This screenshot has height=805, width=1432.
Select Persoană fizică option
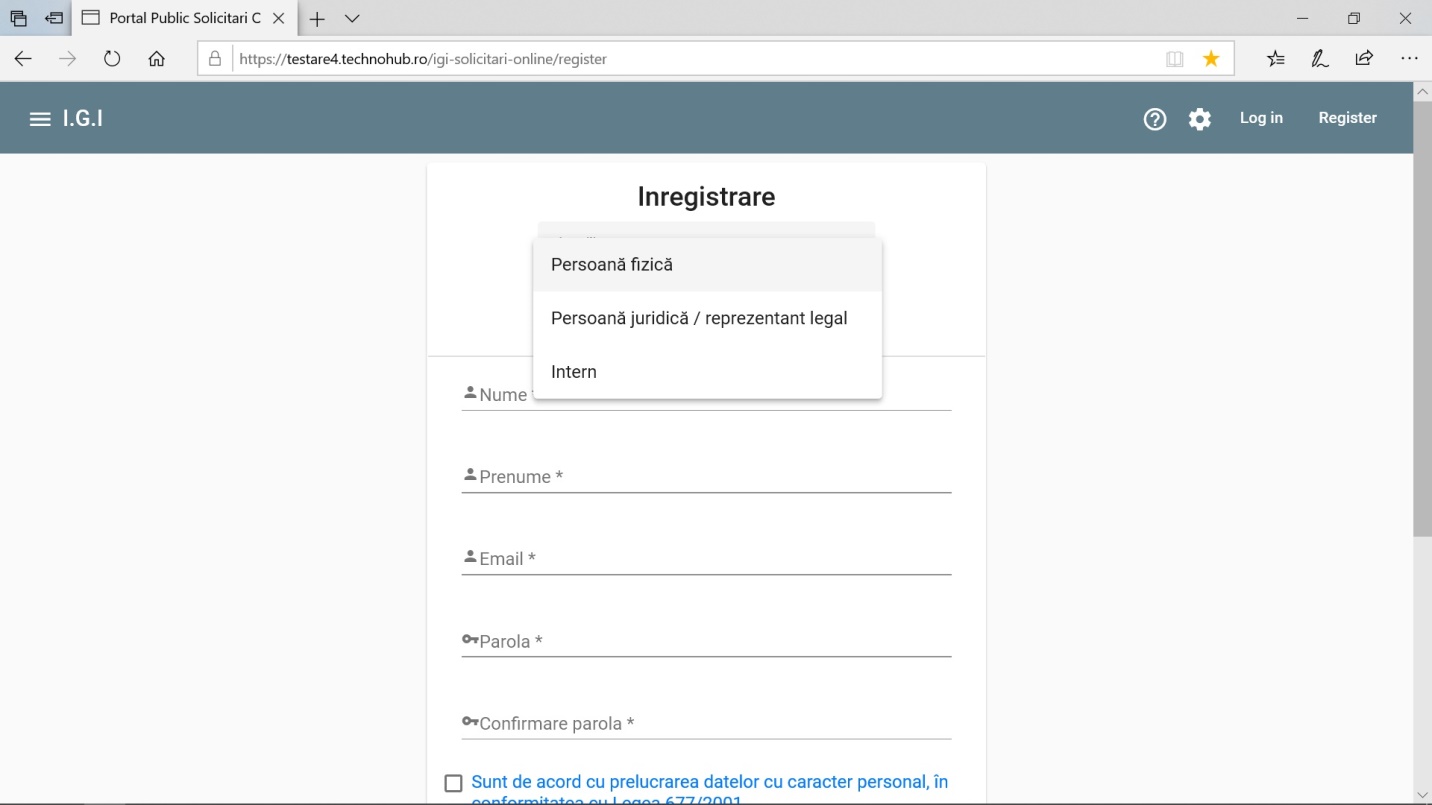[x=708, y=265]
